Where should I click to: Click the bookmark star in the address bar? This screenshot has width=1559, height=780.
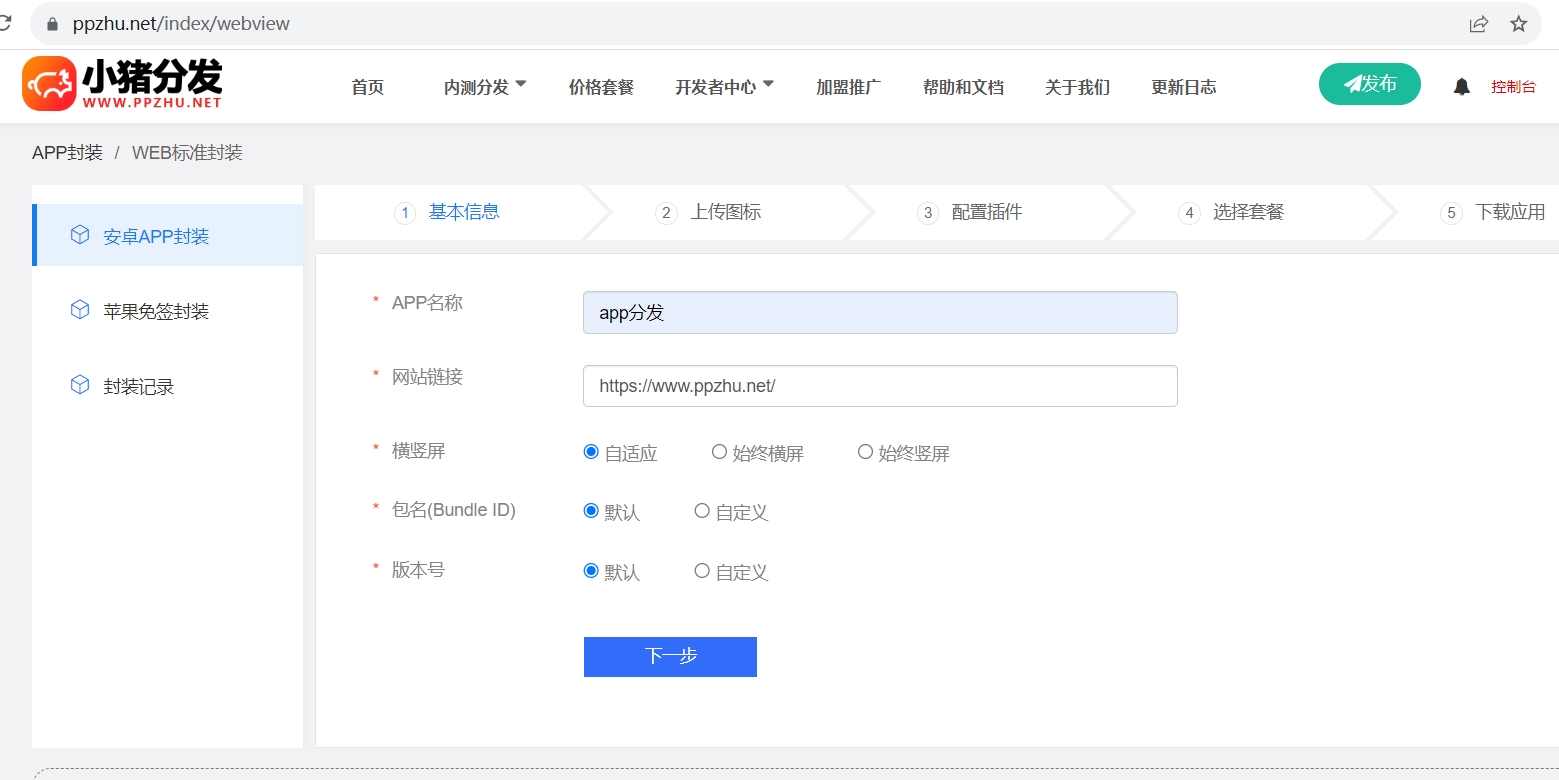(1518, 23)
